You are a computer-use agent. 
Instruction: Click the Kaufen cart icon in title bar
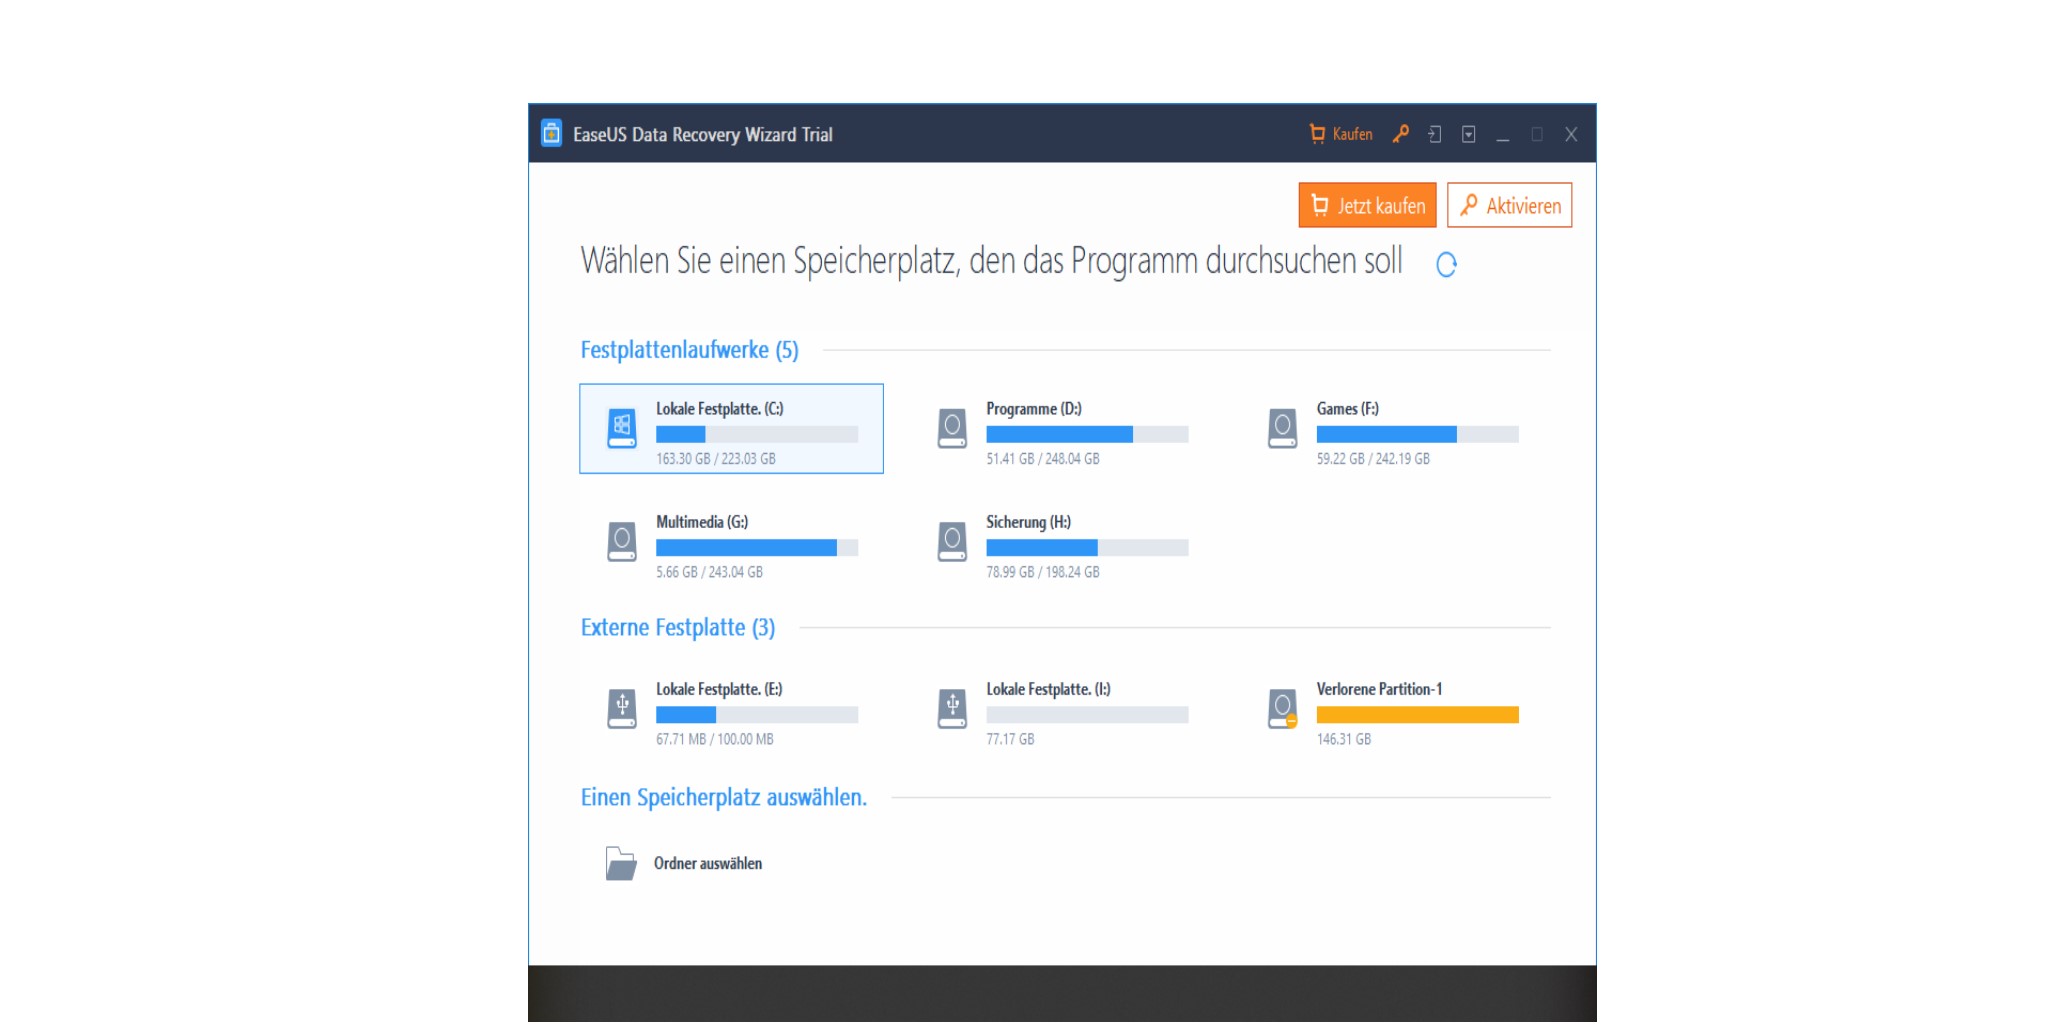click(x=1317, y=133)
